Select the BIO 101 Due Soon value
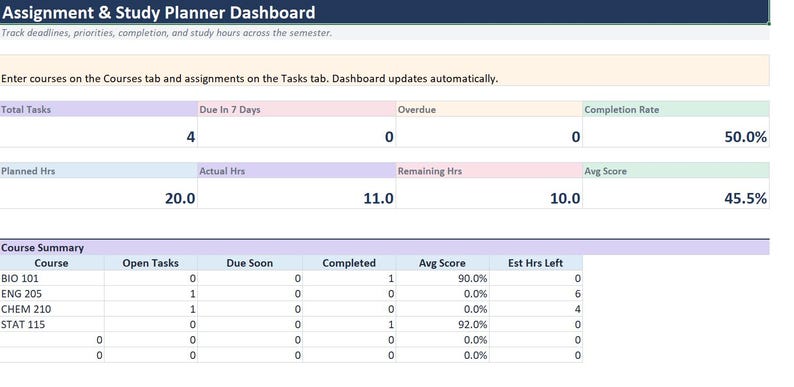This screenshot has width=794, height=387. [250, 278]
